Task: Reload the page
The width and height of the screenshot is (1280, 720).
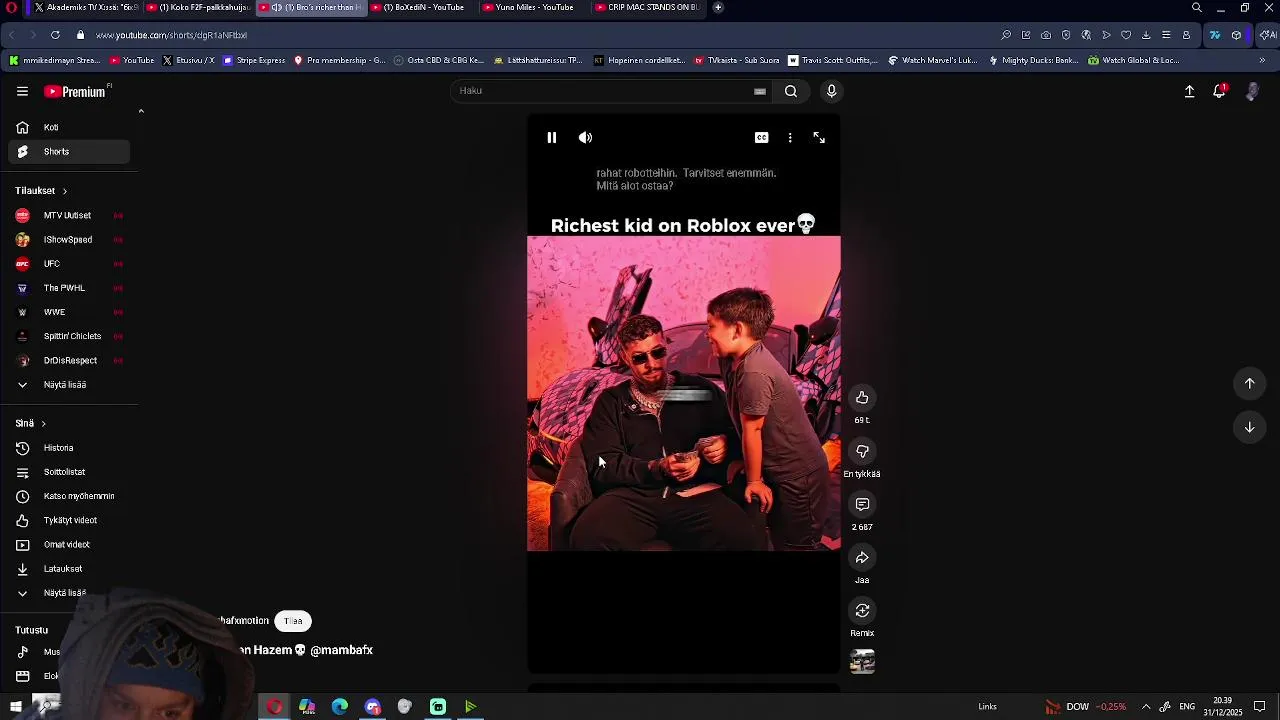Action: pos(55,35)
